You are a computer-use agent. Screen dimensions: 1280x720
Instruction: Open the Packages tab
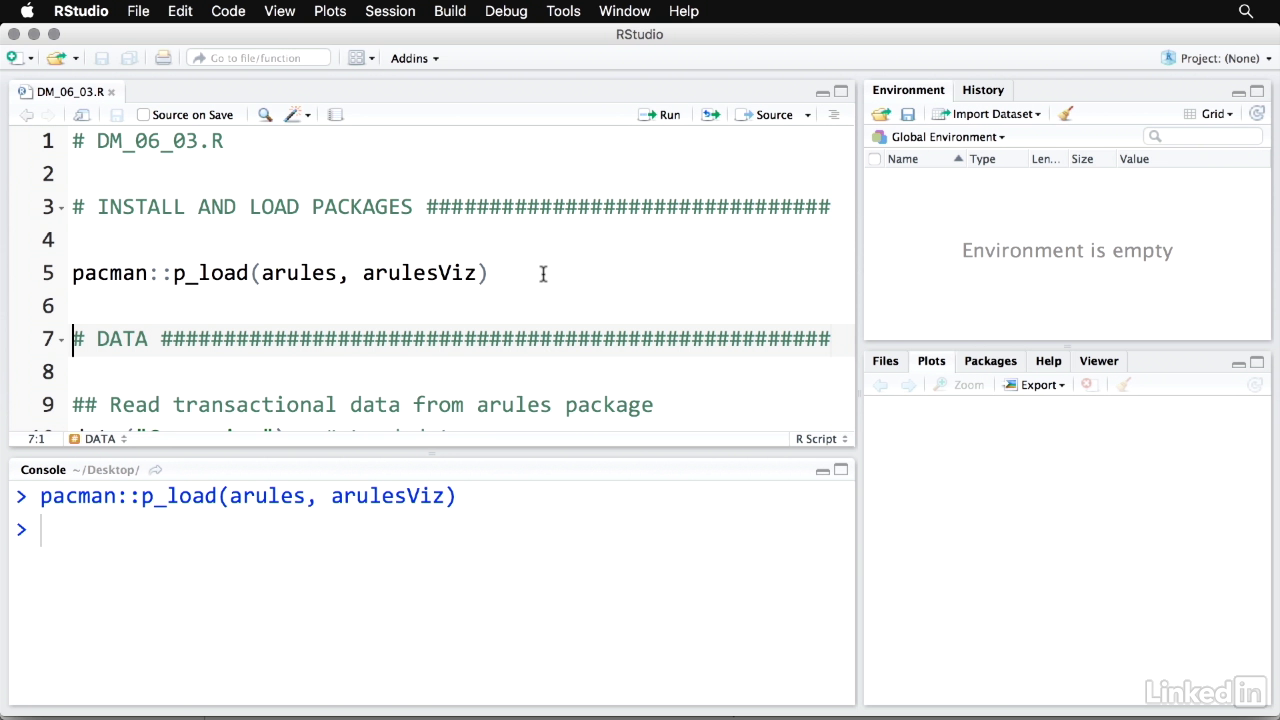[990, 361]
